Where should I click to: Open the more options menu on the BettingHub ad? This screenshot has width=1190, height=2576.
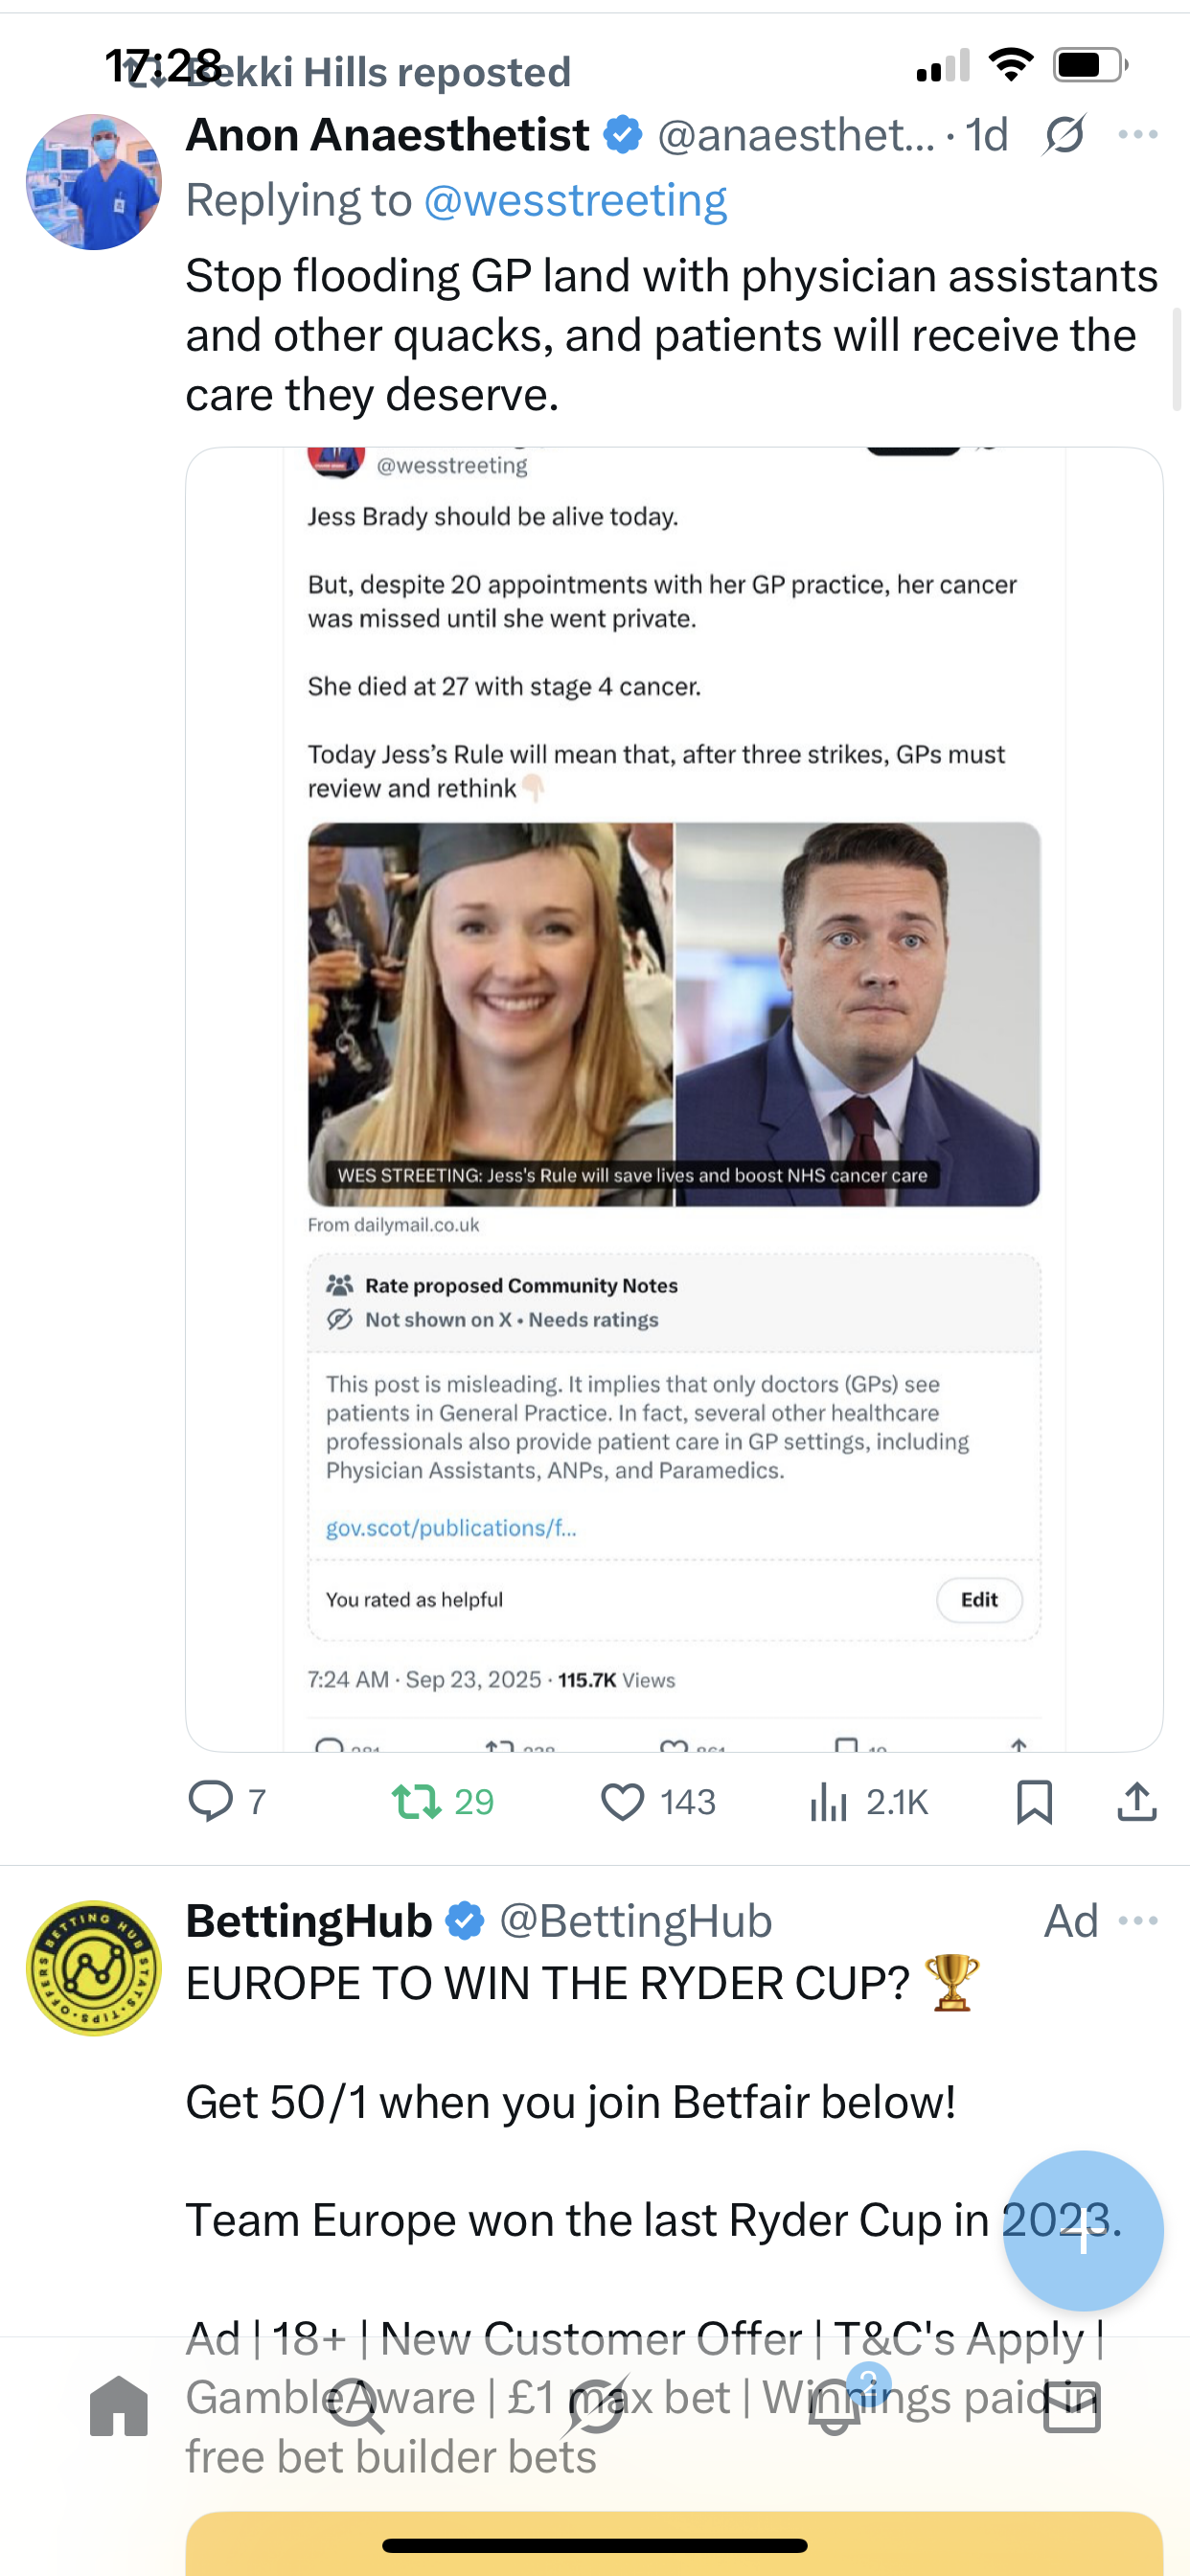pos(1138,1920)
